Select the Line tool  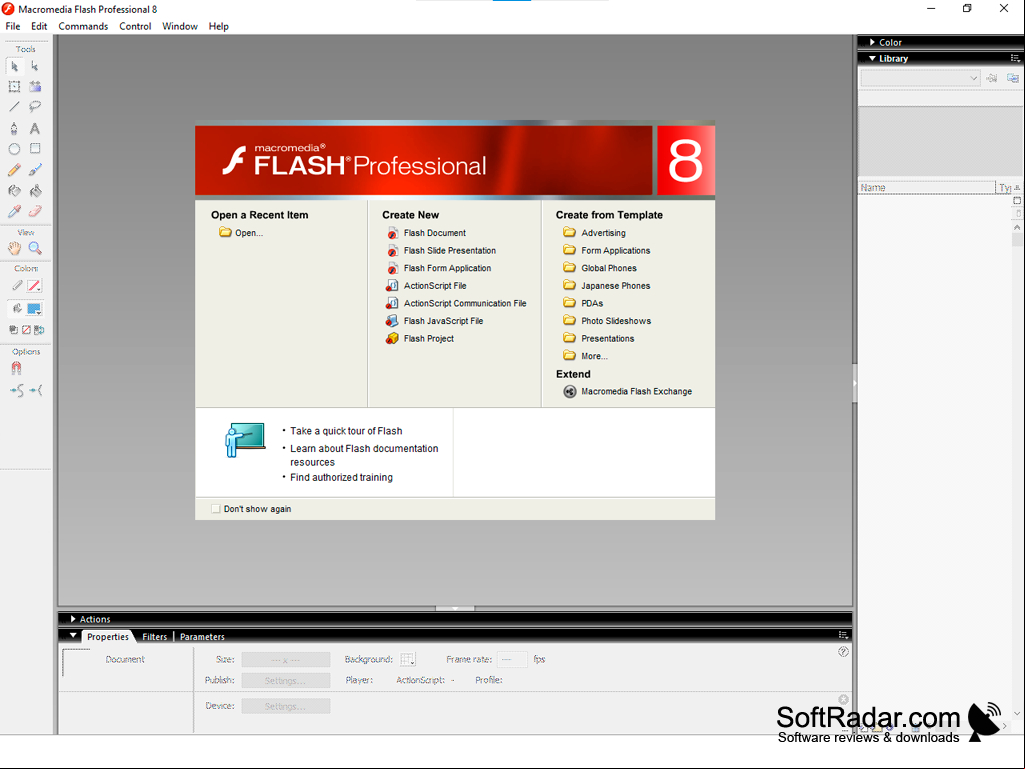[x=14, y=107]
